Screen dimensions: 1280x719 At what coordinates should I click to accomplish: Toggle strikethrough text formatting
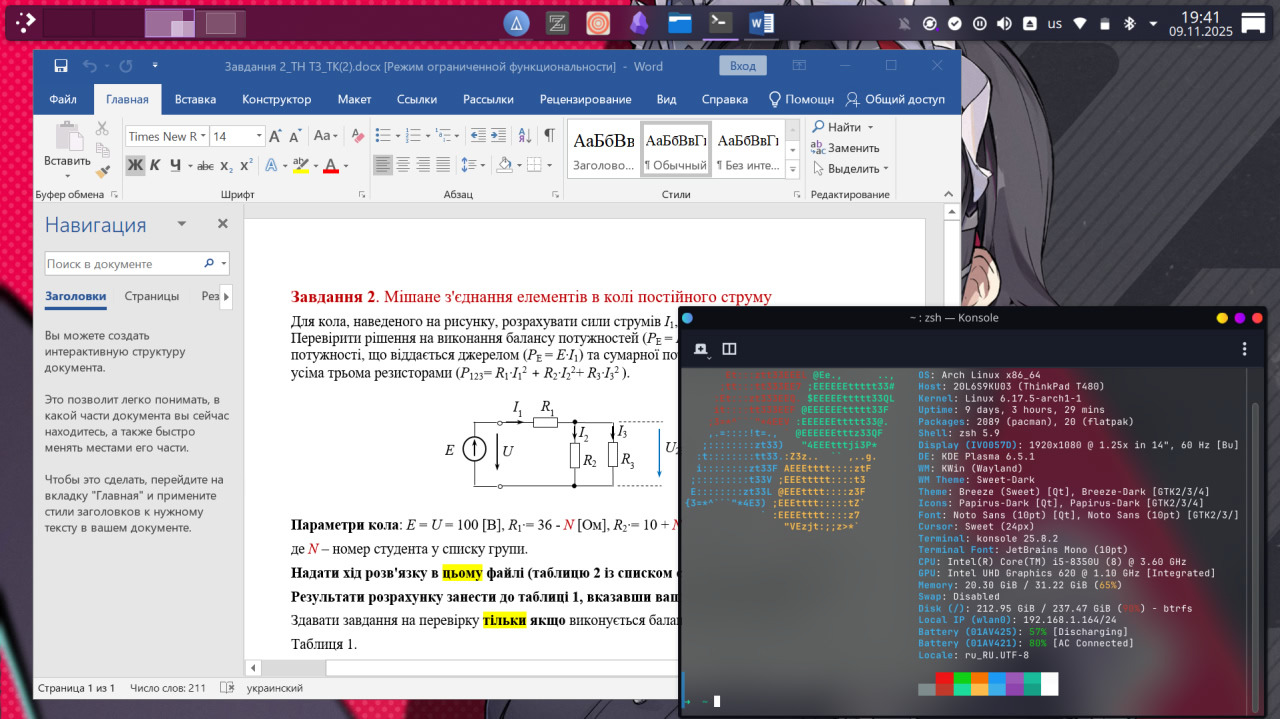pyautogui.click(x=205, y=165)
